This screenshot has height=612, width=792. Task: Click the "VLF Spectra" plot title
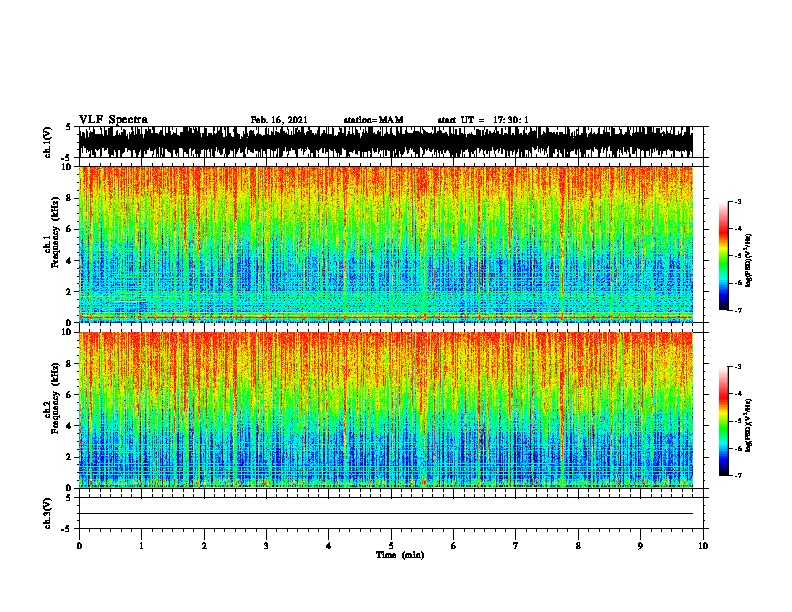click(x=113, y=120)
